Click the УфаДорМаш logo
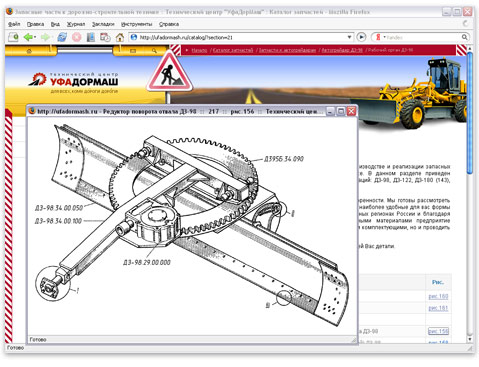 73,83
